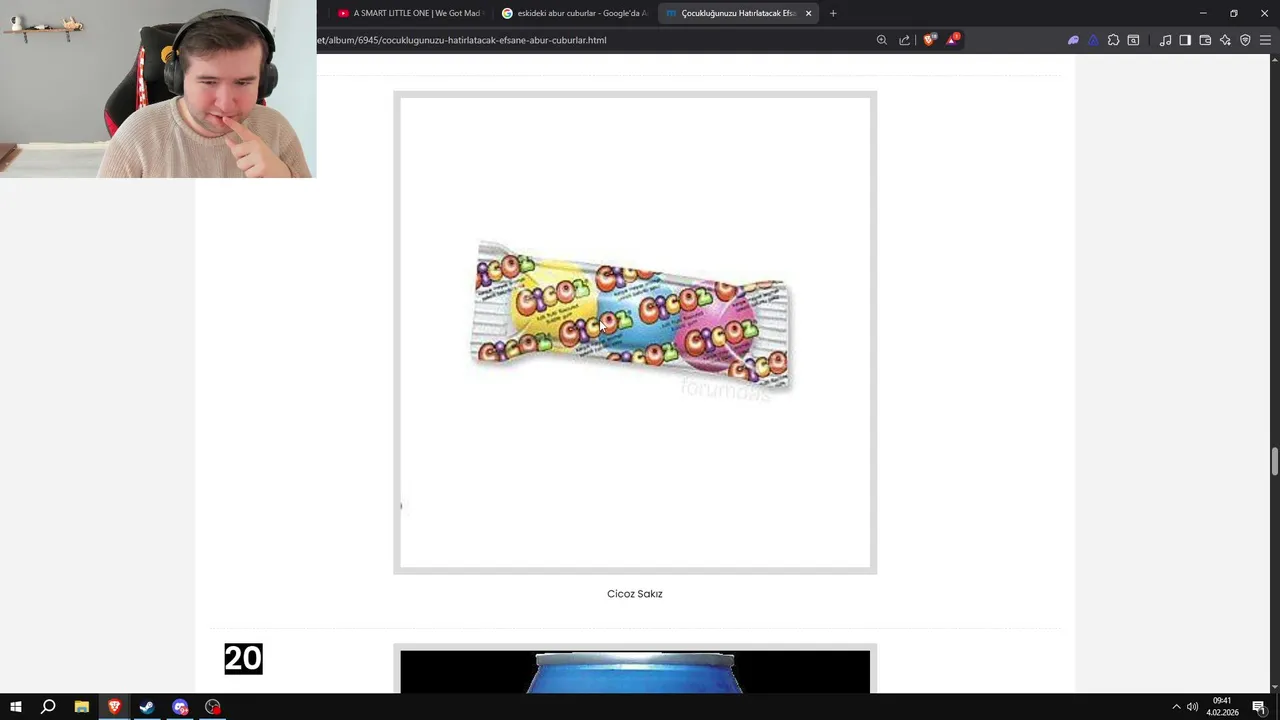The image size is (1280, 720).
Task: Show hidden system tray icons
Action: [x=1176, y=707]
